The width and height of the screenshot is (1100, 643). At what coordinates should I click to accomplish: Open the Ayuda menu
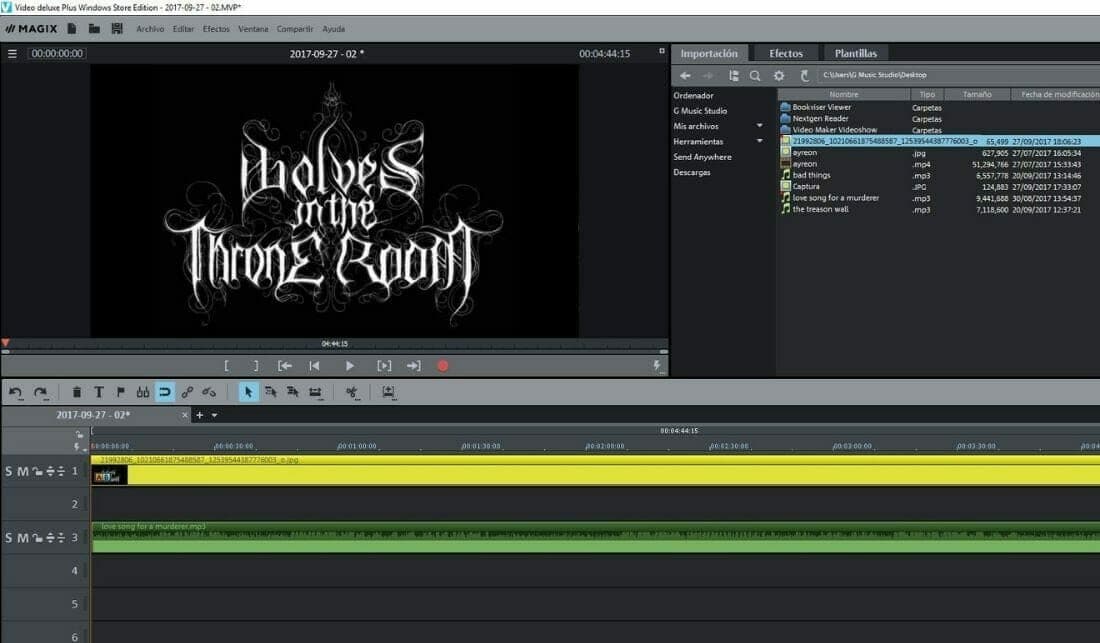coord(333,29)
